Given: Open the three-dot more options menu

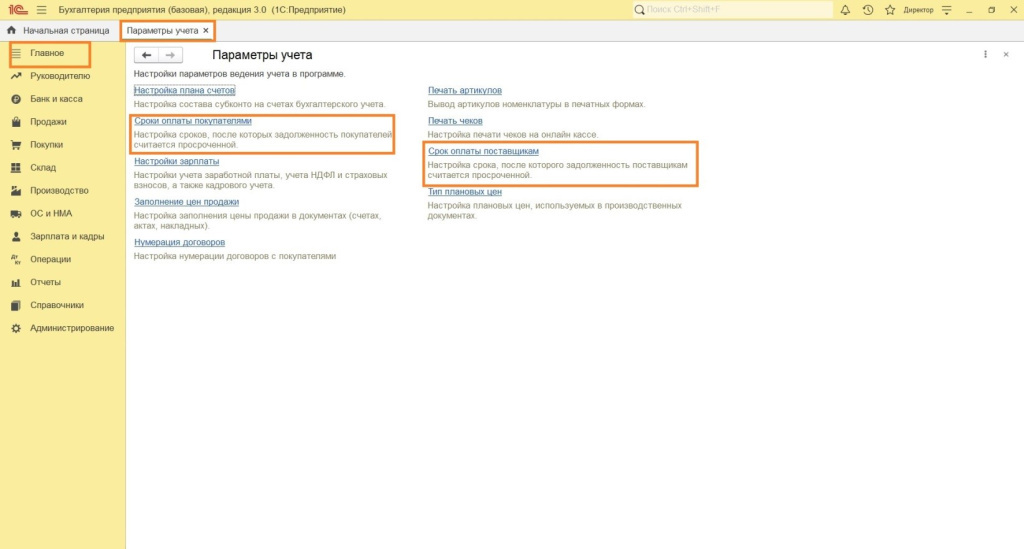Looking at the screenshot, I should click(985, 55).
